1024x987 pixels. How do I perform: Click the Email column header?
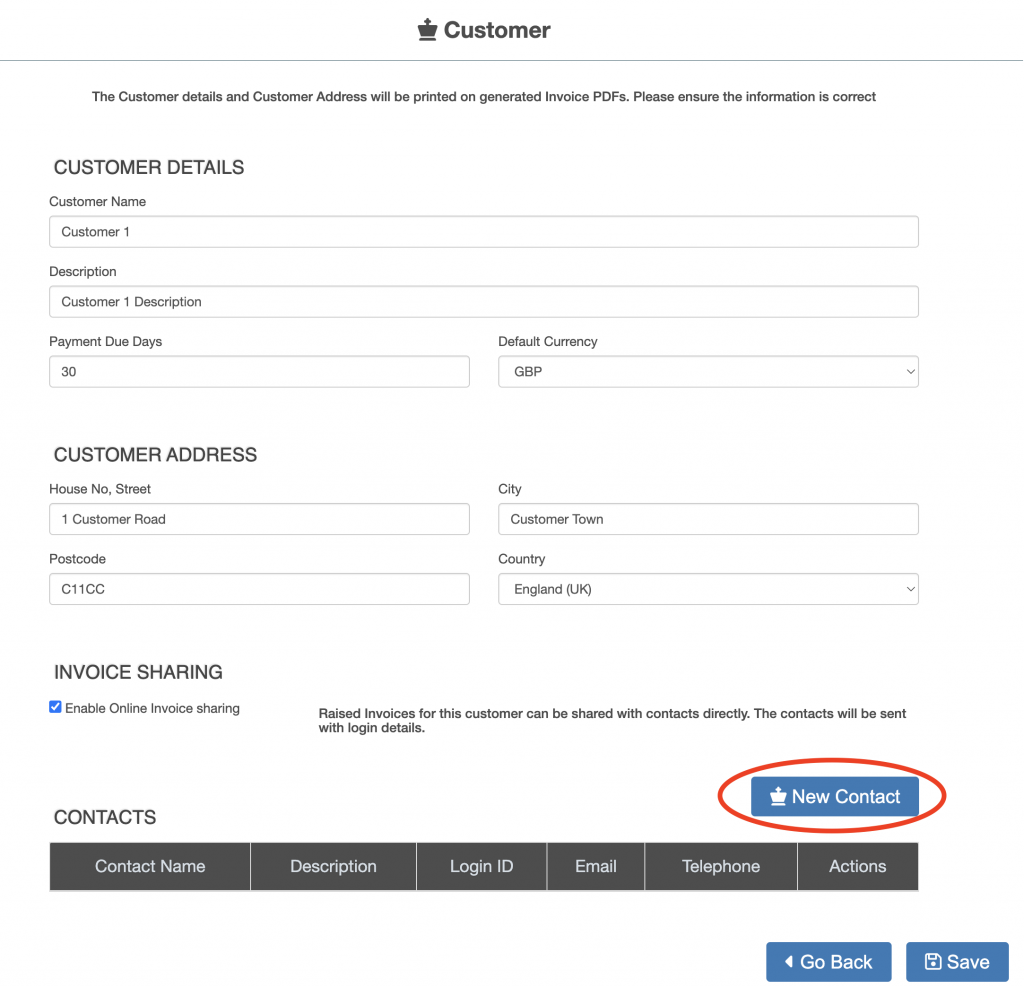tap(596, 866)
